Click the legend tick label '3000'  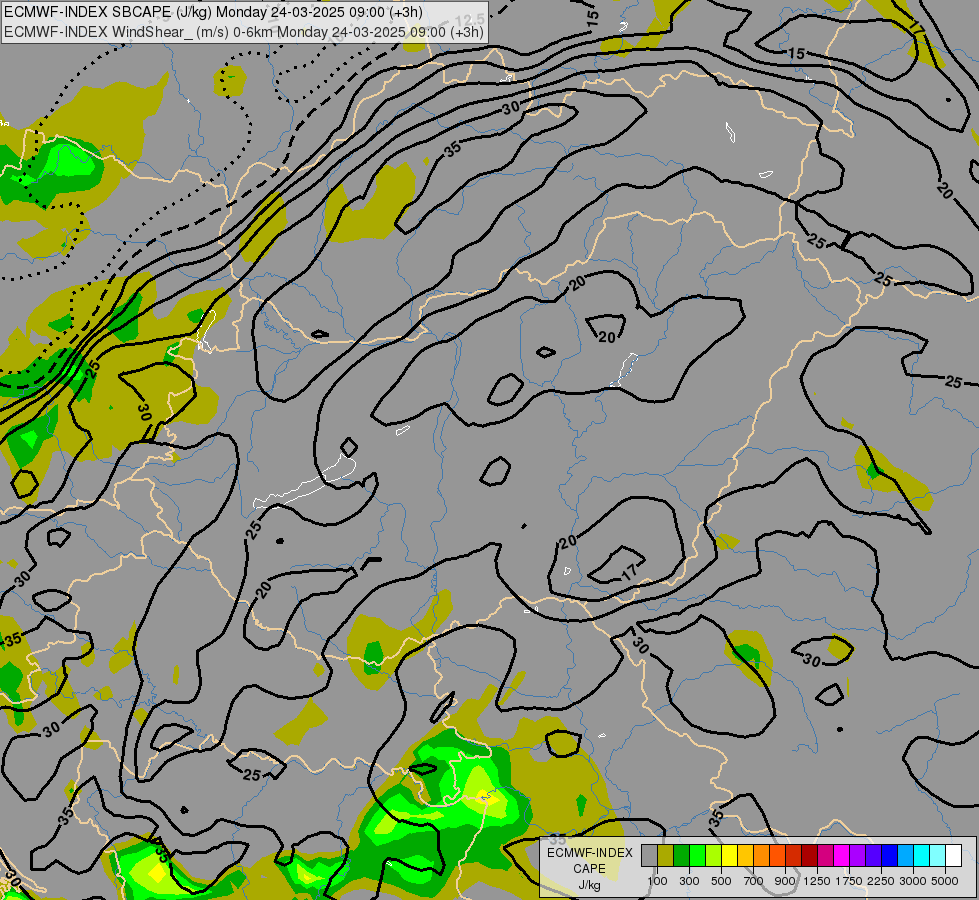tap(913, 881)
